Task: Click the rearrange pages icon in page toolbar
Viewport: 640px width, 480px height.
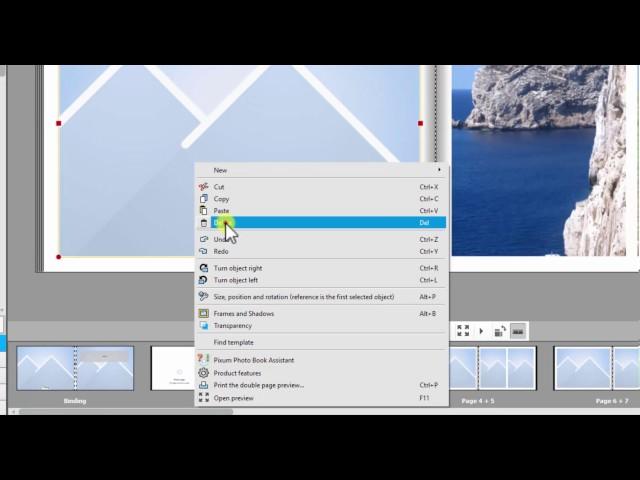Action: pyautogui.click(x=500, y=331)
